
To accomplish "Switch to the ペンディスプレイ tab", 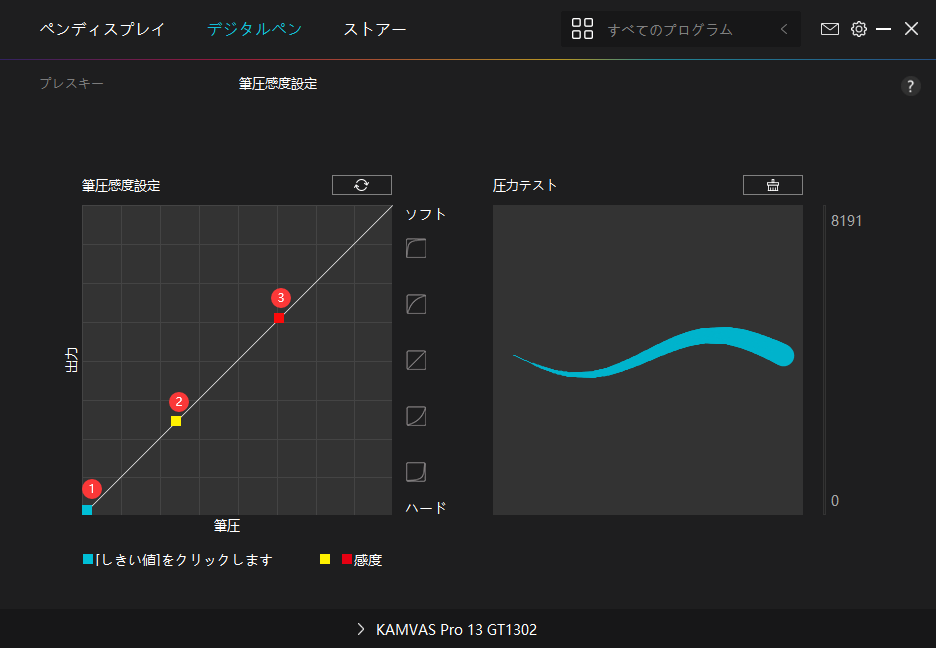I will [x=102, y=29].
